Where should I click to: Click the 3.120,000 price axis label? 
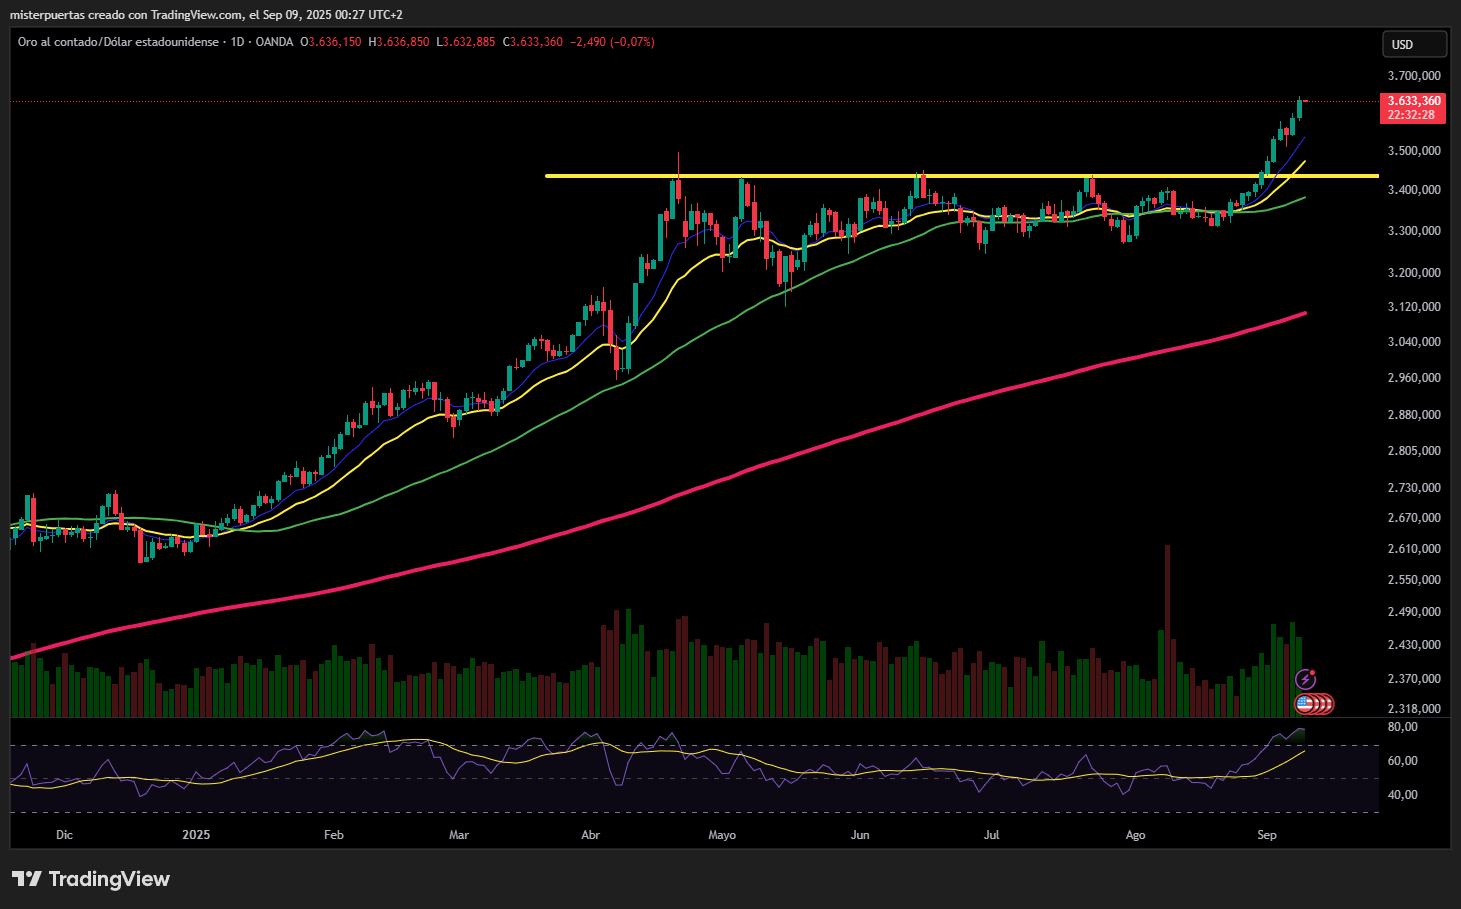click(1414, 307)
